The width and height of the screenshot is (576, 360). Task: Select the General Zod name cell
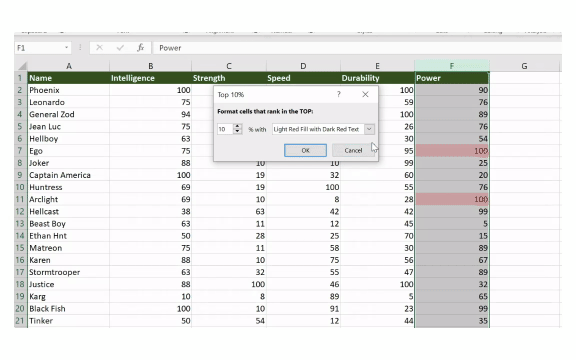69,114
